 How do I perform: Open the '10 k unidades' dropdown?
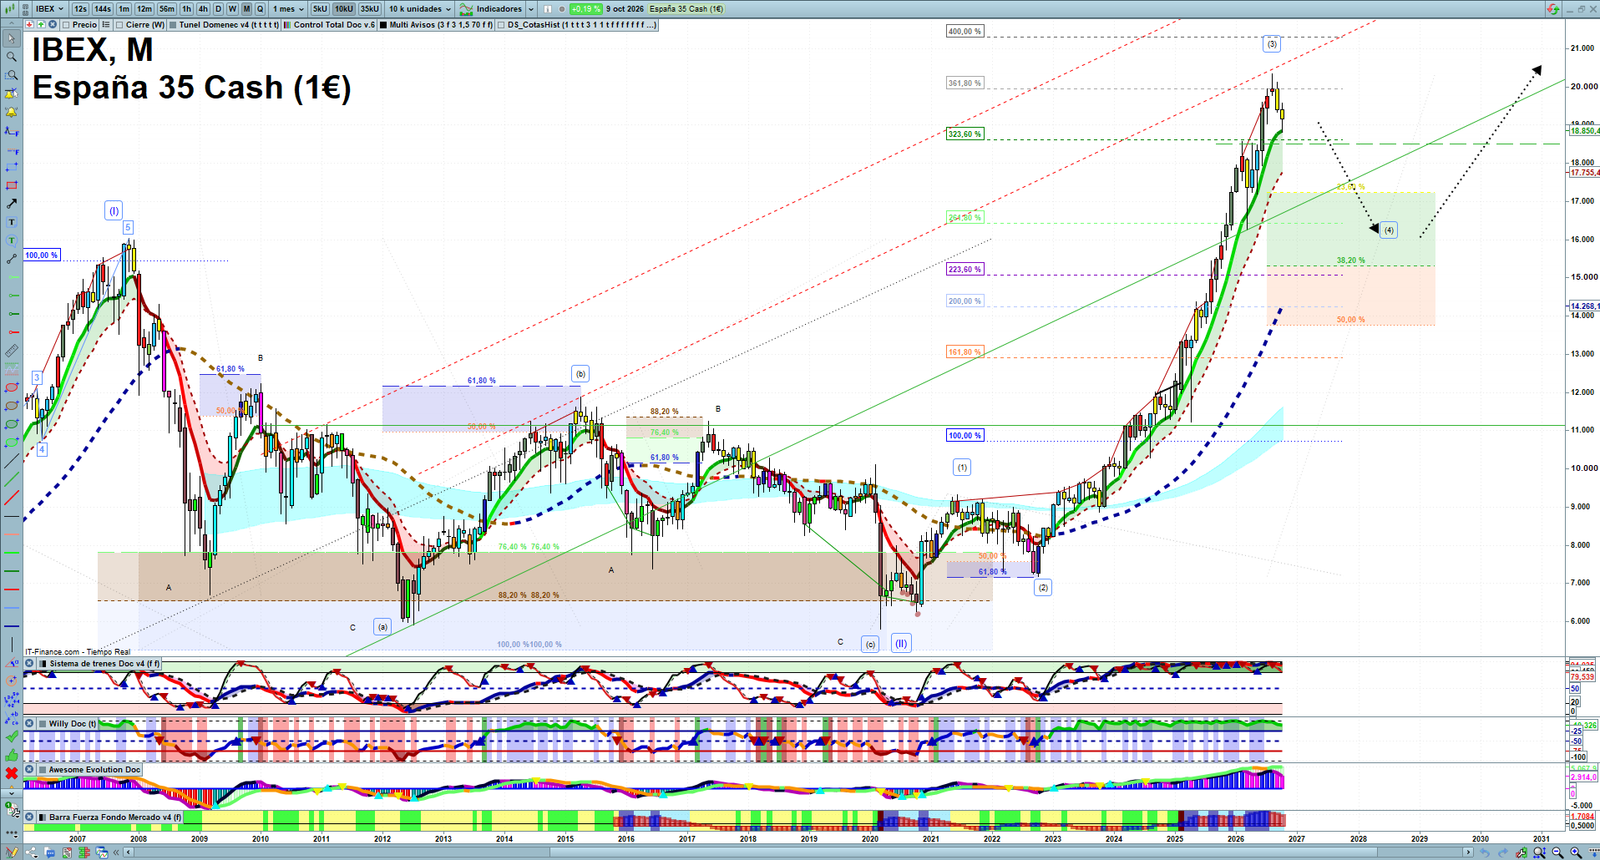pos(420,9)
